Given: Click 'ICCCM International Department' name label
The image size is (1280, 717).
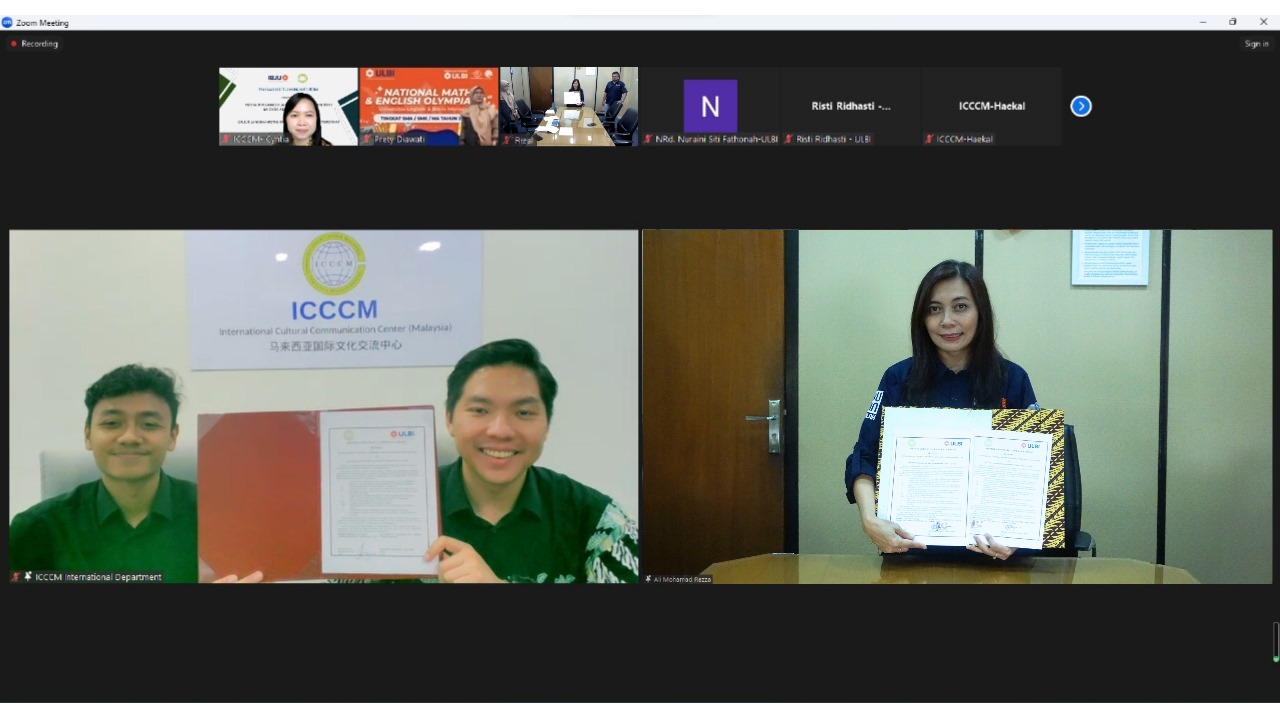Looking at the screenshot, I should [98, 577].
